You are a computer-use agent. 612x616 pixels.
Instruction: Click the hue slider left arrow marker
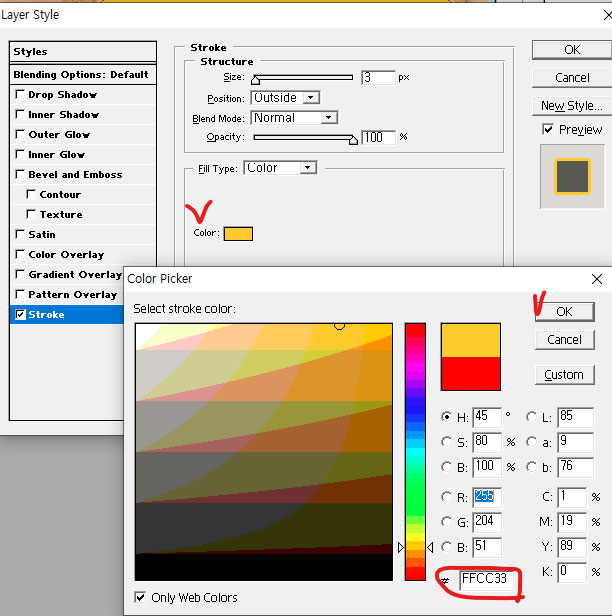coord(401,547)
